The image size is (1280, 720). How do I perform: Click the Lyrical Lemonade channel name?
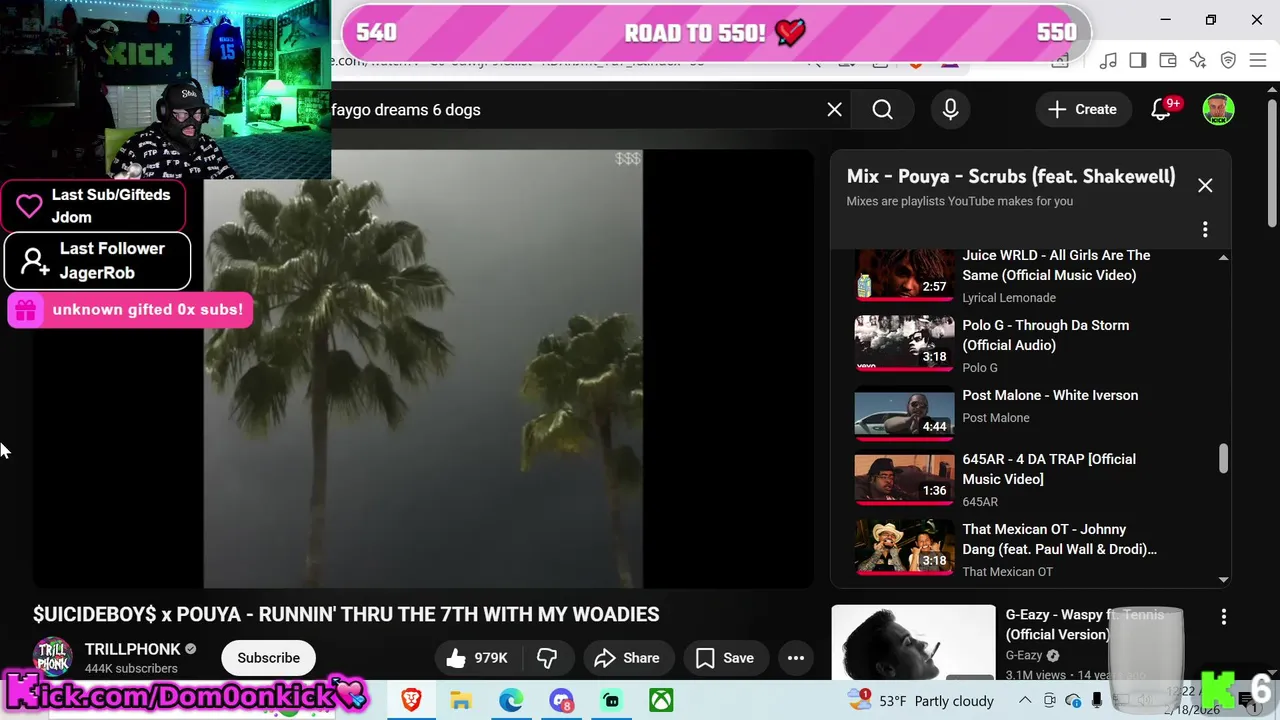click(x=1009, y=298)
